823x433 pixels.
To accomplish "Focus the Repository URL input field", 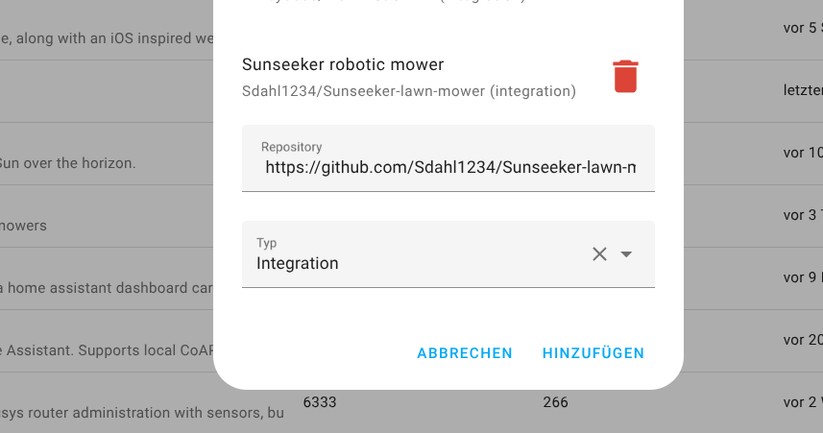I will pos(448,159).
